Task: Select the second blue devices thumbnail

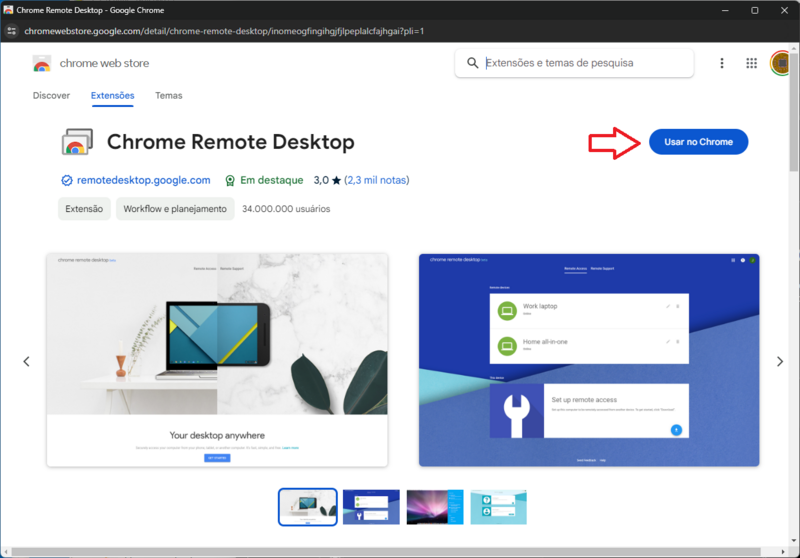Action: click(371, 507)
